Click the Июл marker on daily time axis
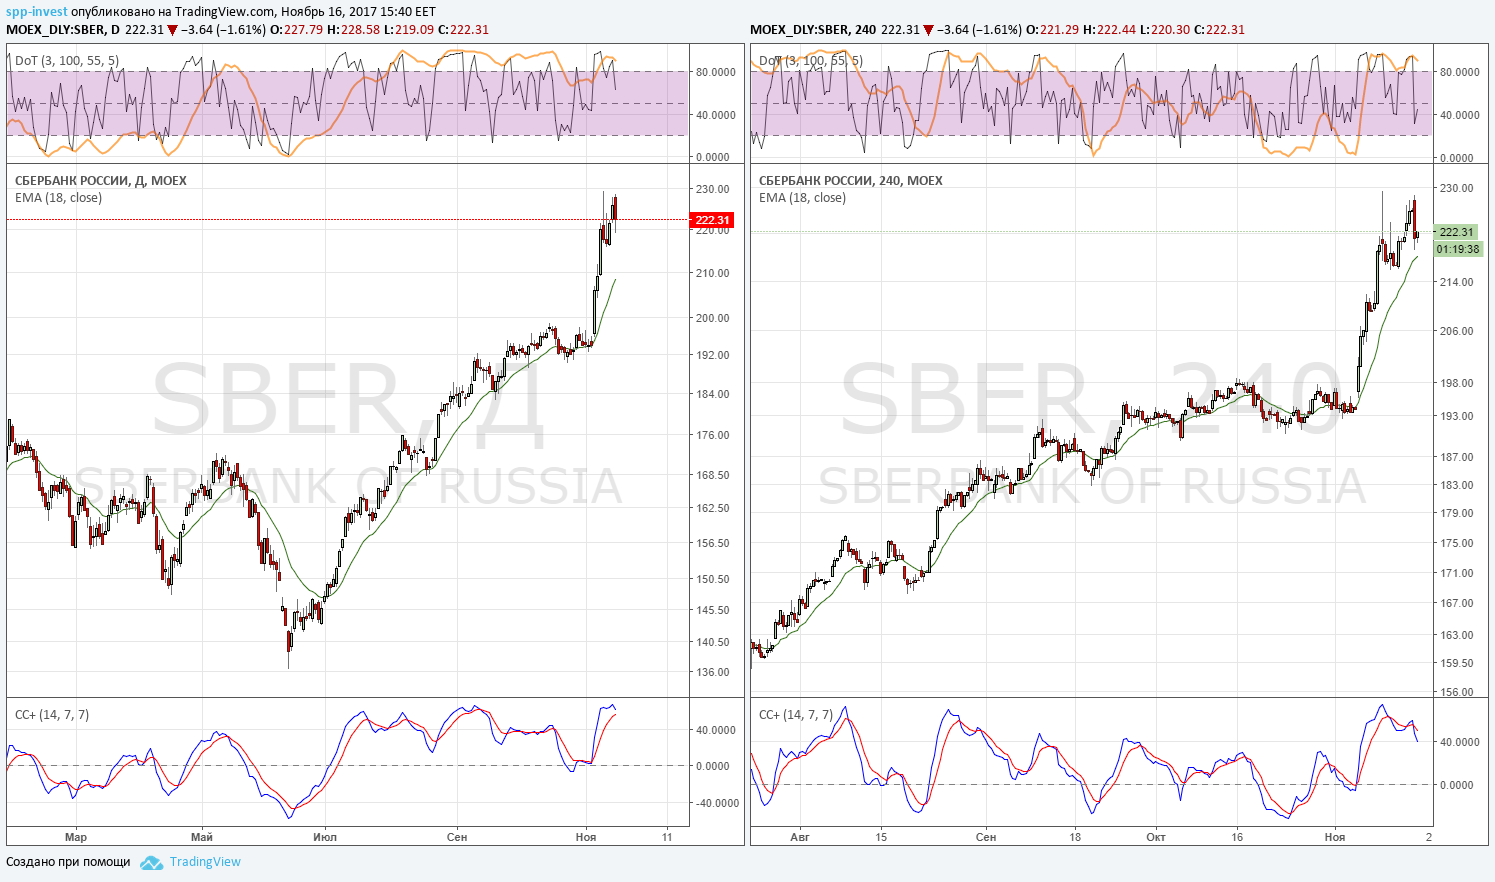The image size is (1495, 882). [x=324, y=837]
